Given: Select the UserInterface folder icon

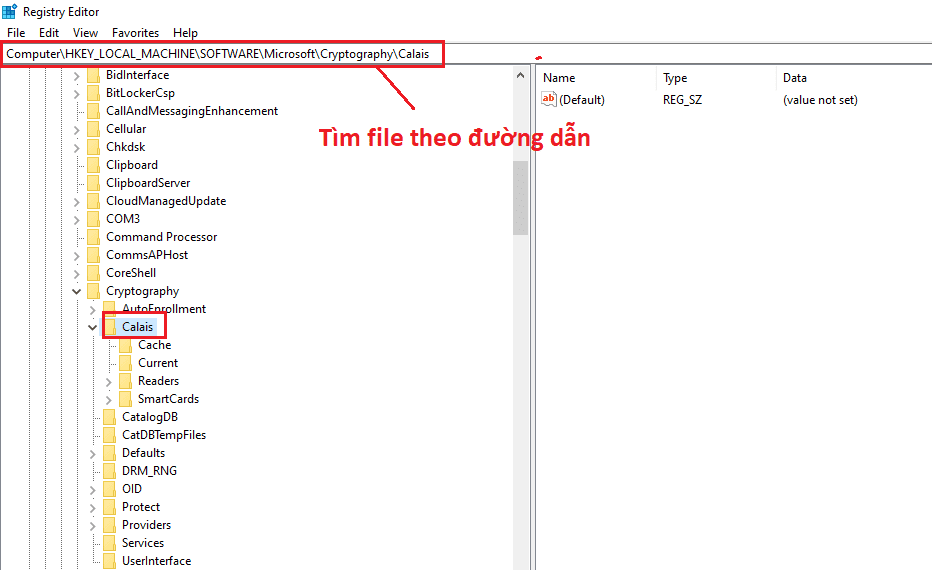Looking at the screenshot, I should (109, 561).
